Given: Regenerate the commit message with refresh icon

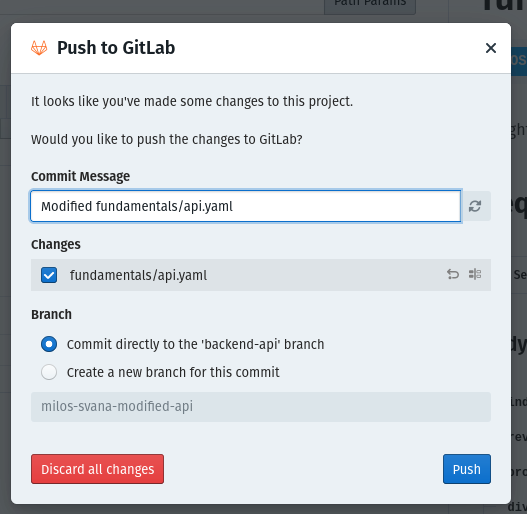Looking at the screenshot, I should 475,206.
